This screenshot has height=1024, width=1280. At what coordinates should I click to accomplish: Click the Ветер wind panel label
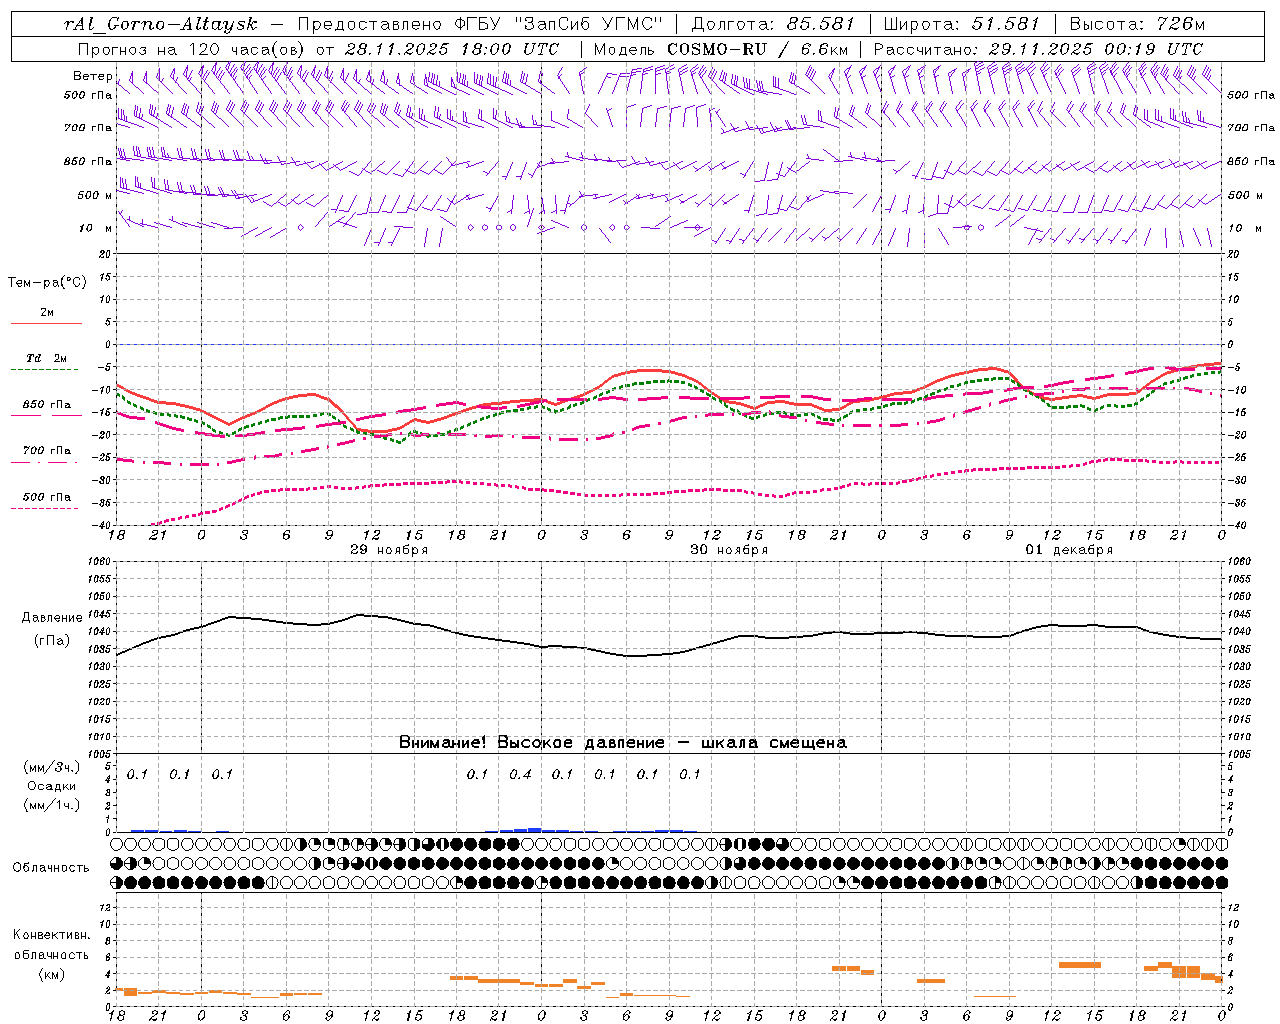[92, 76]
